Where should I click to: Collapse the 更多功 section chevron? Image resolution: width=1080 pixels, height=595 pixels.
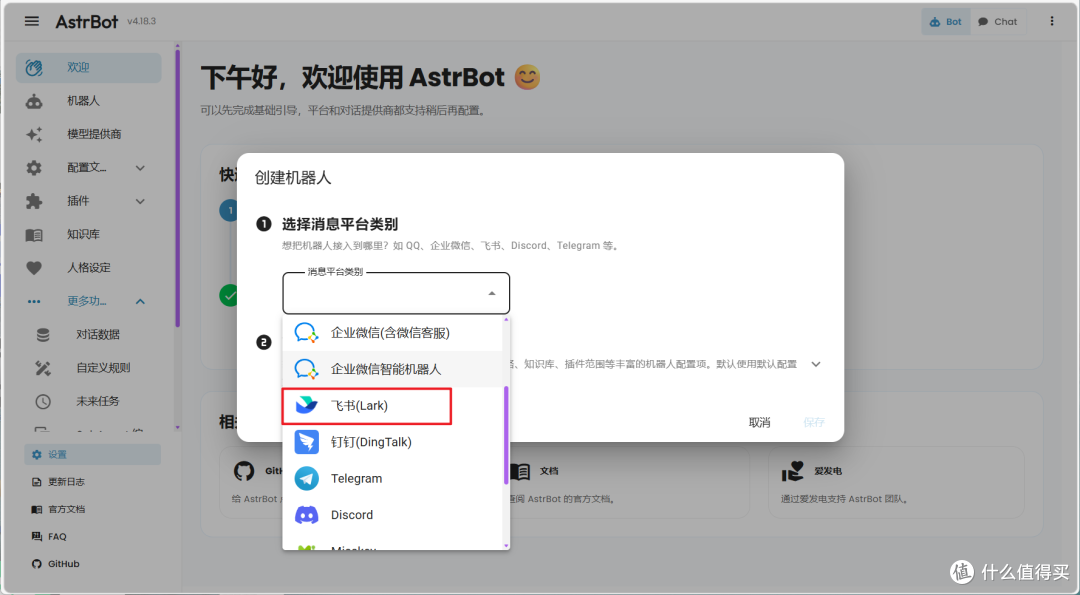(x=140, y=302)
